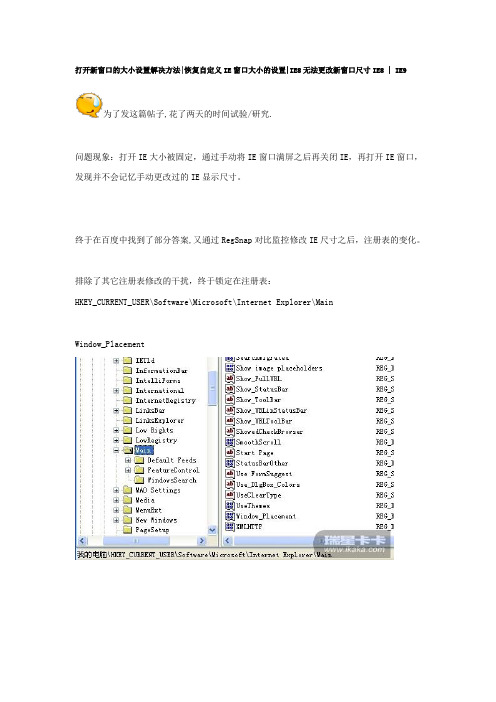
Task: Click the registry path in the status bar
Action: 204,554
